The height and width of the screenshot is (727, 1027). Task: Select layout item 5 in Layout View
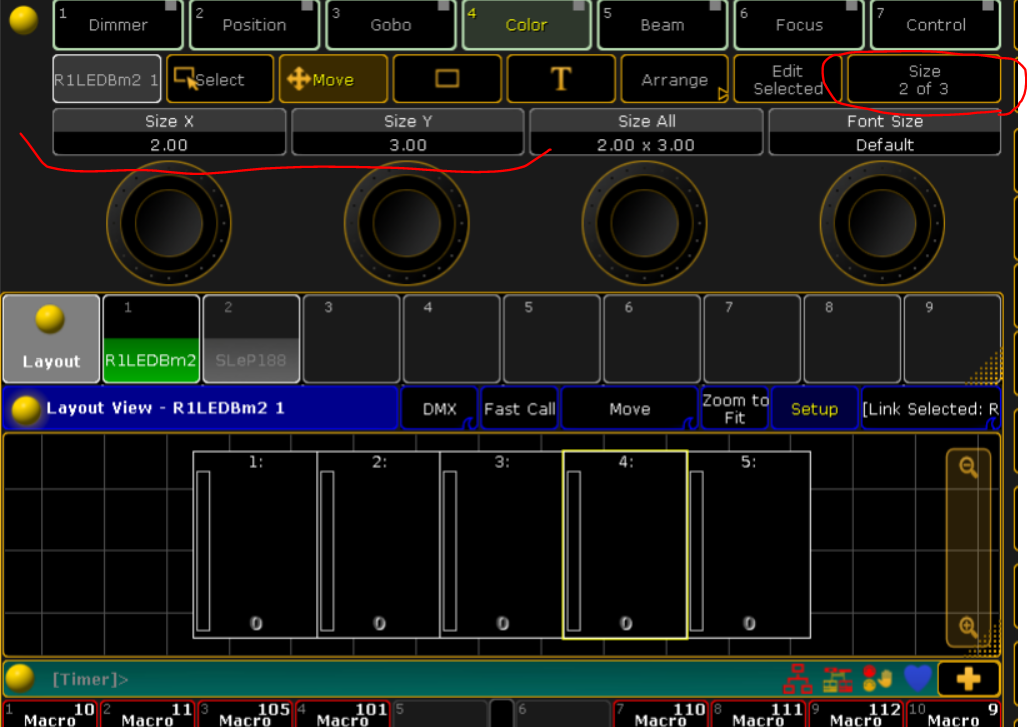(x=749, y=544)
